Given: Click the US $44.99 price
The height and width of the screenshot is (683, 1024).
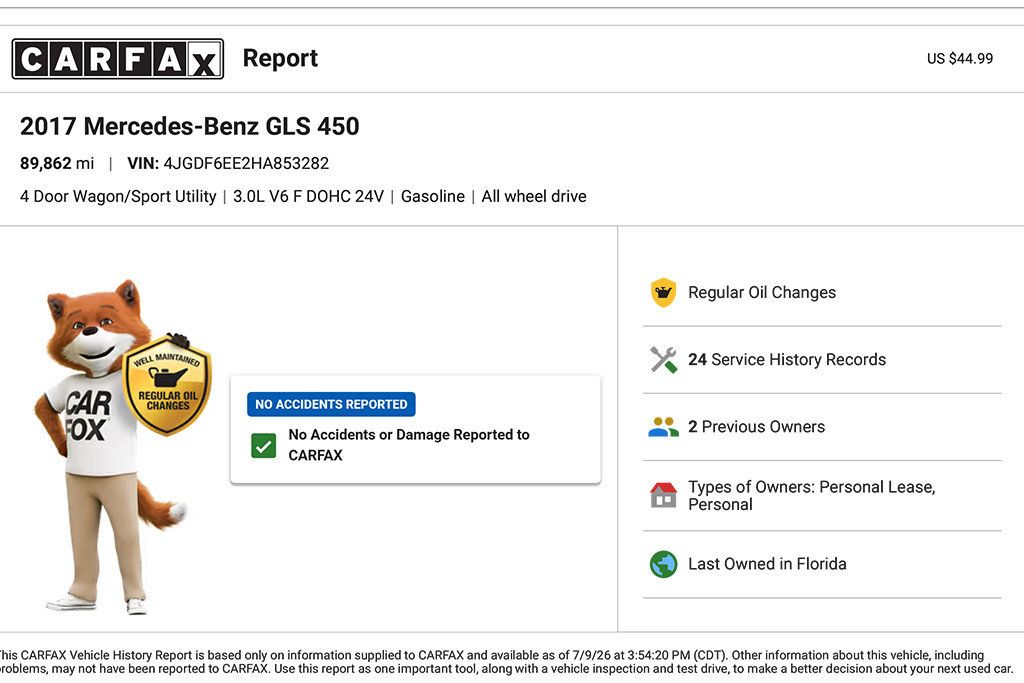Looking at the screenshot, I should [960, 59].
